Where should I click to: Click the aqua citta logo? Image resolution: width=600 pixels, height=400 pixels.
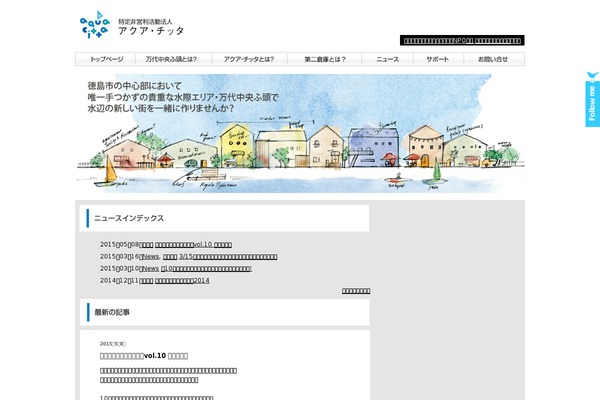(x=95, y=24)
